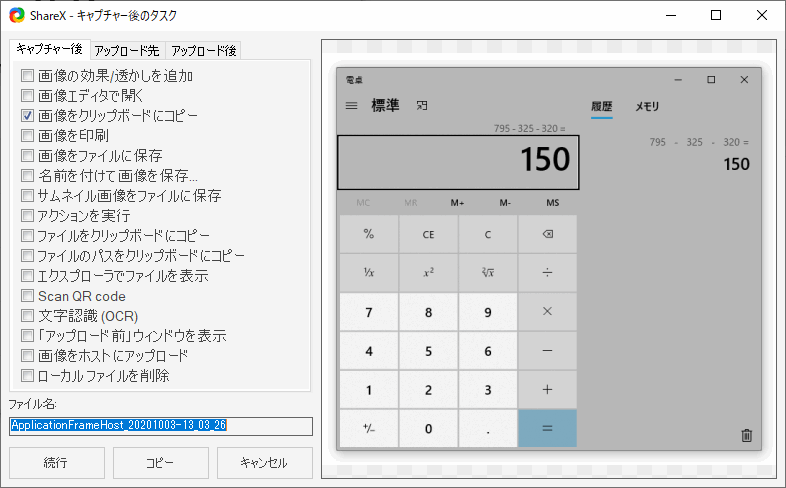Viewport: 786px width, 488px height.
Task: Click the calculator percent key
Action: click(x=369, y=234)
